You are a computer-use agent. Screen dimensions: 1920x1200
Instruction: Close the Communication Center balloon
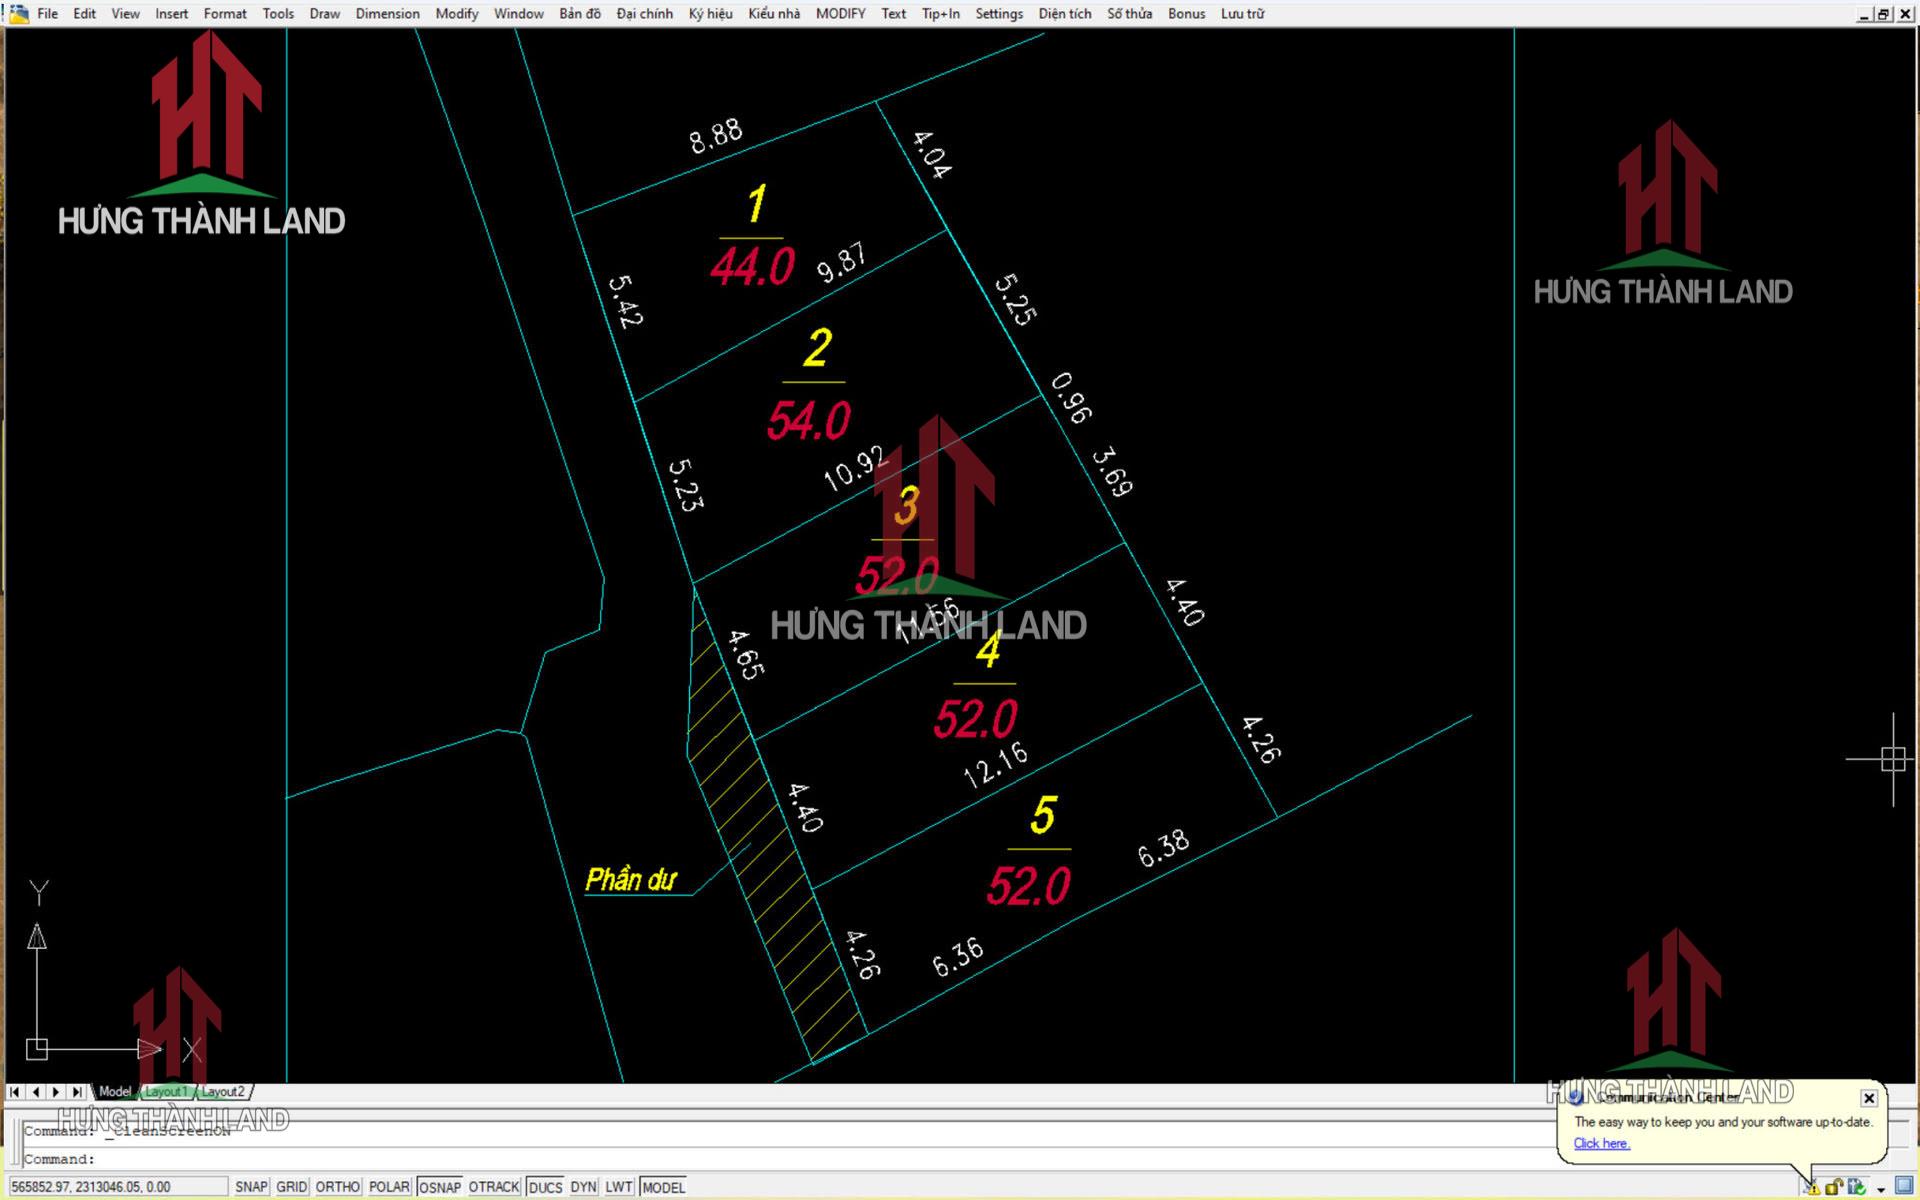pyautogui.click(x=1868, y=1098)
